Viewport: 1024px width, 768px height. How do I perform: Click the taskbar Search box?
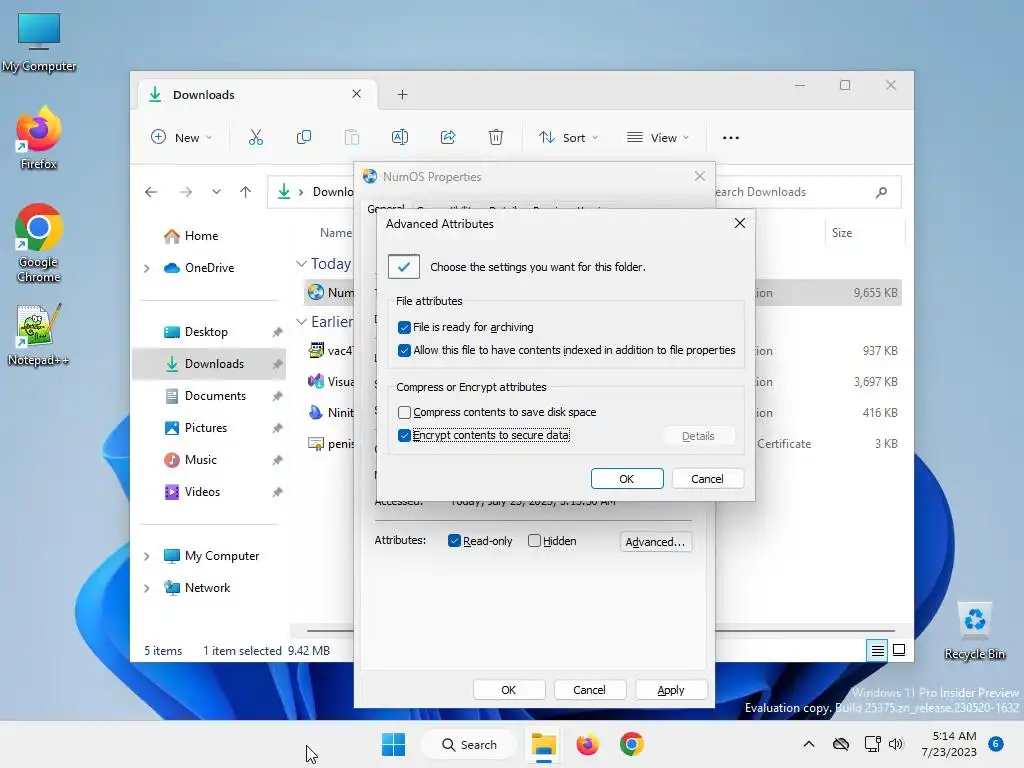[469, 744]
